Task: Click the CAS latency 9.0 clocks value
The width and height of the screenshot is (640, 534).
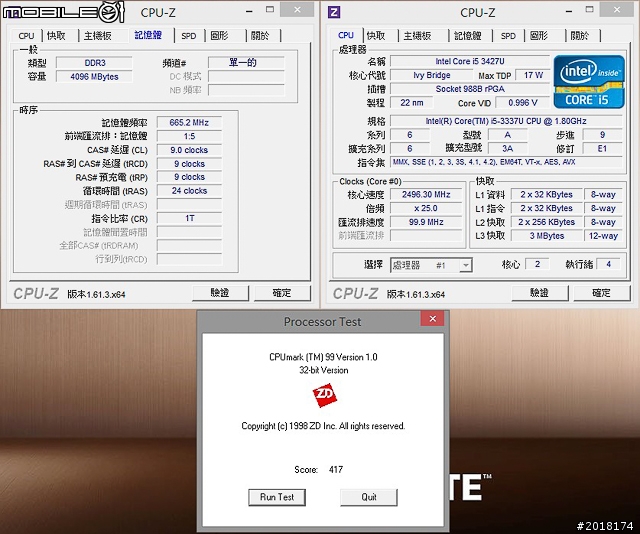Action: (x=189, y=150)
